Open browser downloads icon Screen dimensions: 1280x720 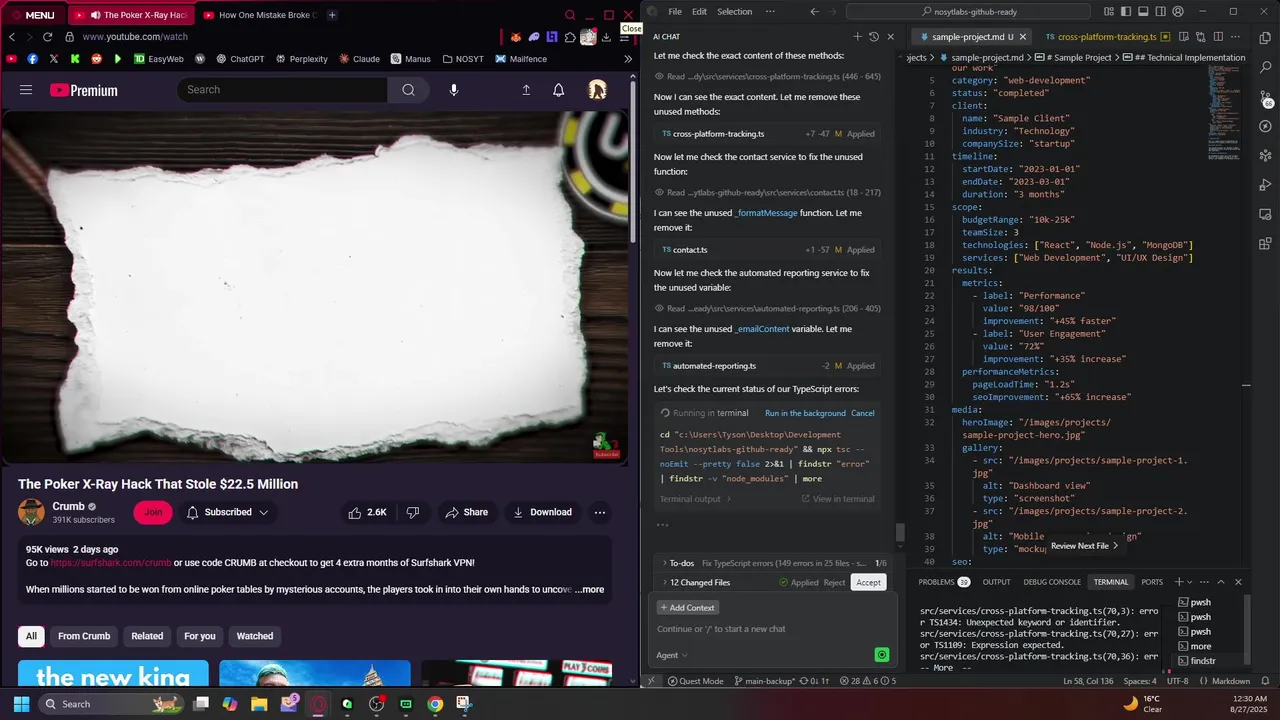(x=606, y=37)
